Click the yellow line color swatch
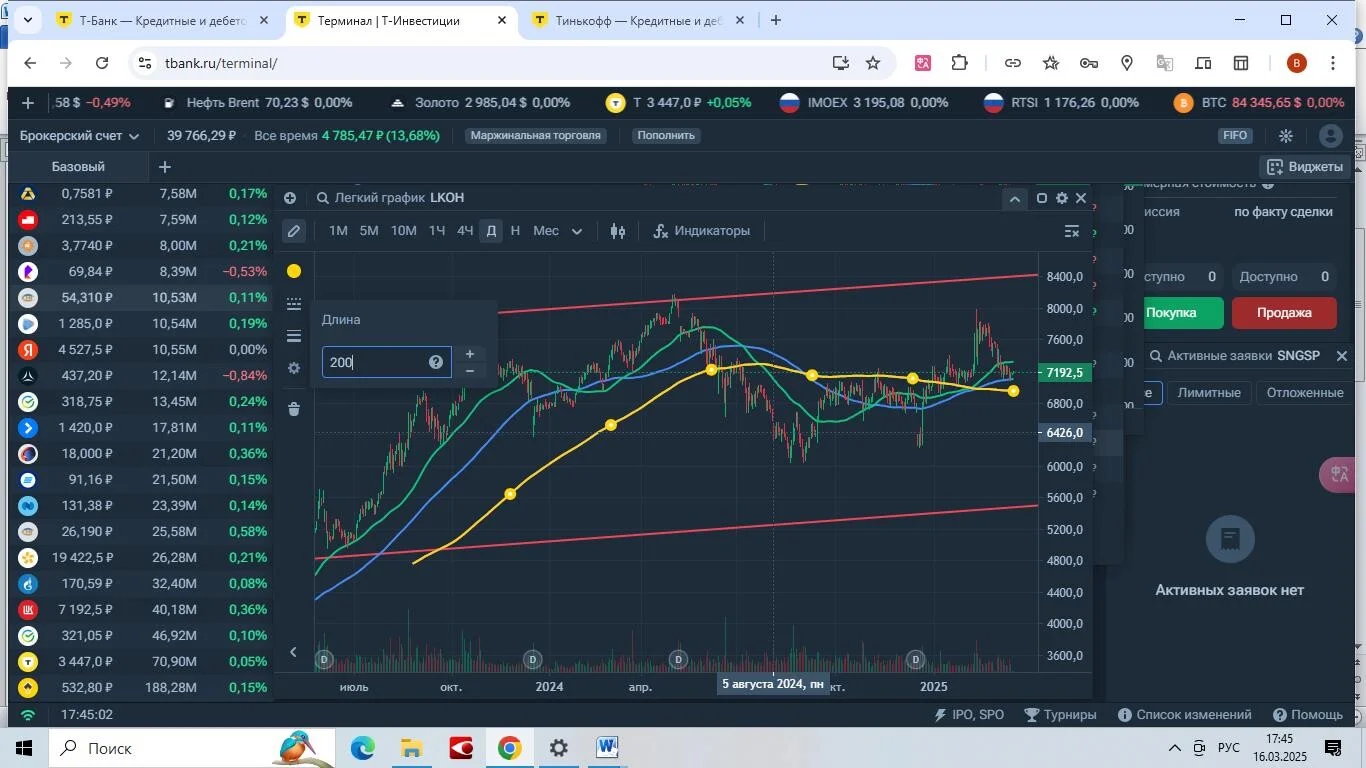Viewport: 1366px width, 768px height. click(x=294, y=271)
